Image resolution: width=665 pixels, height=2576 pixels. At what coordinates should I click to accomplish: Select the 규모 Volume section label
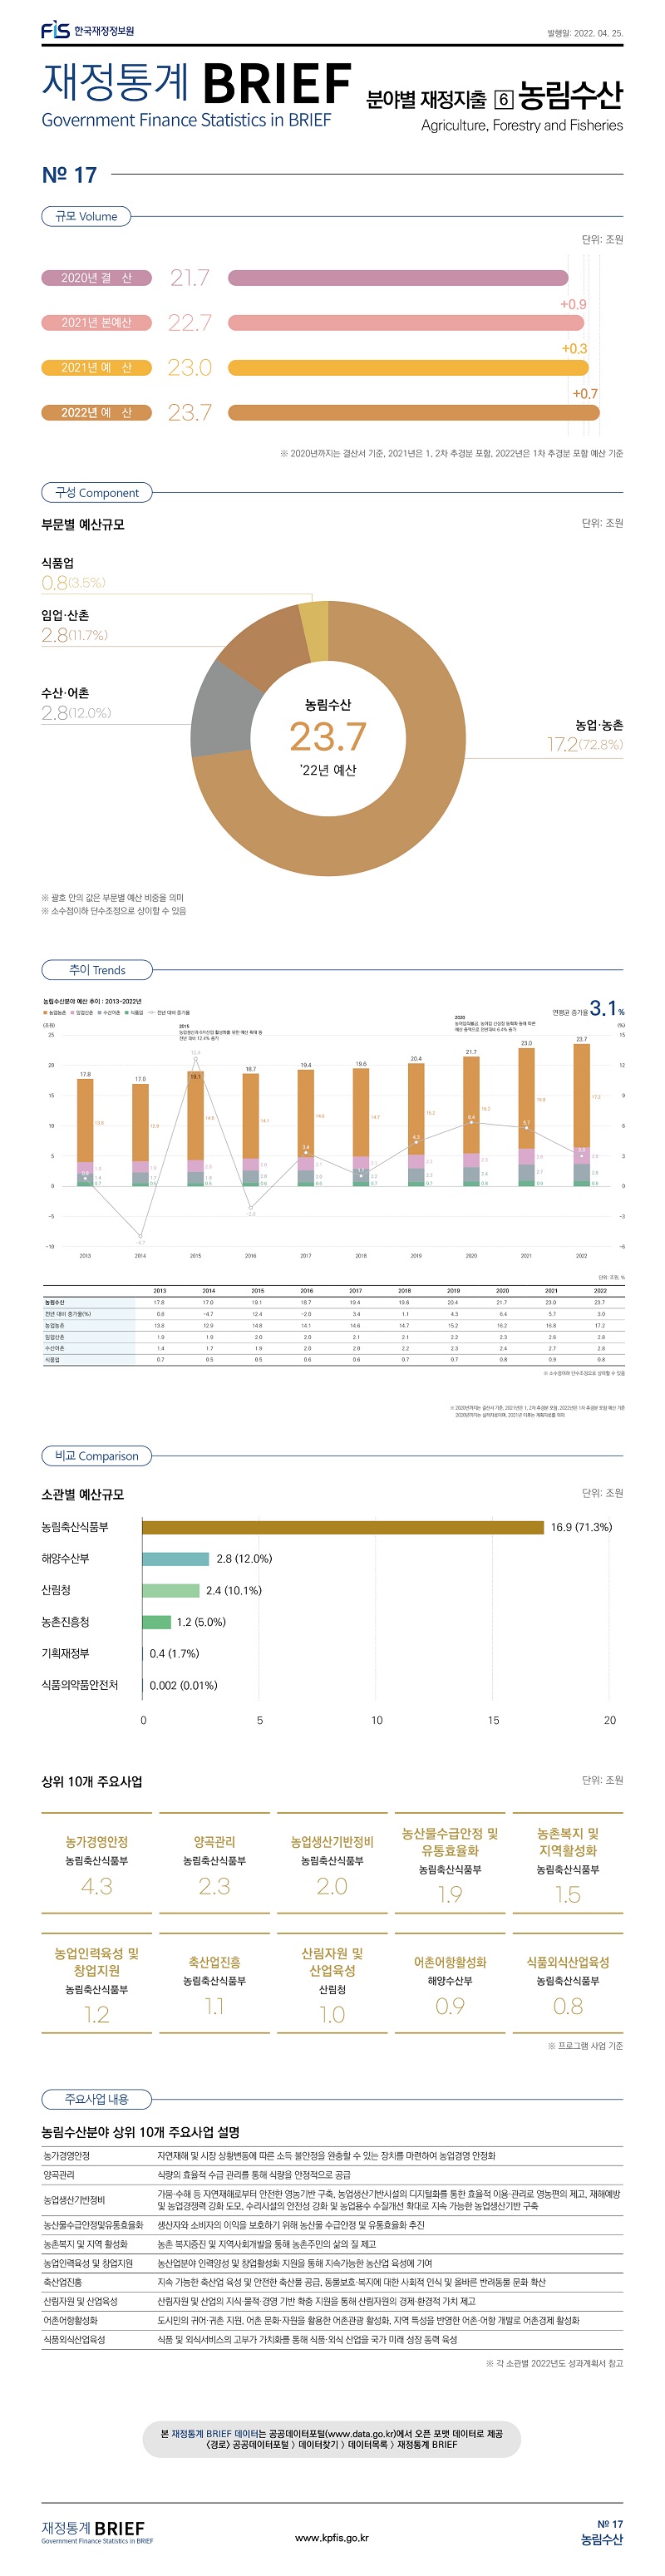coord(86,216)
